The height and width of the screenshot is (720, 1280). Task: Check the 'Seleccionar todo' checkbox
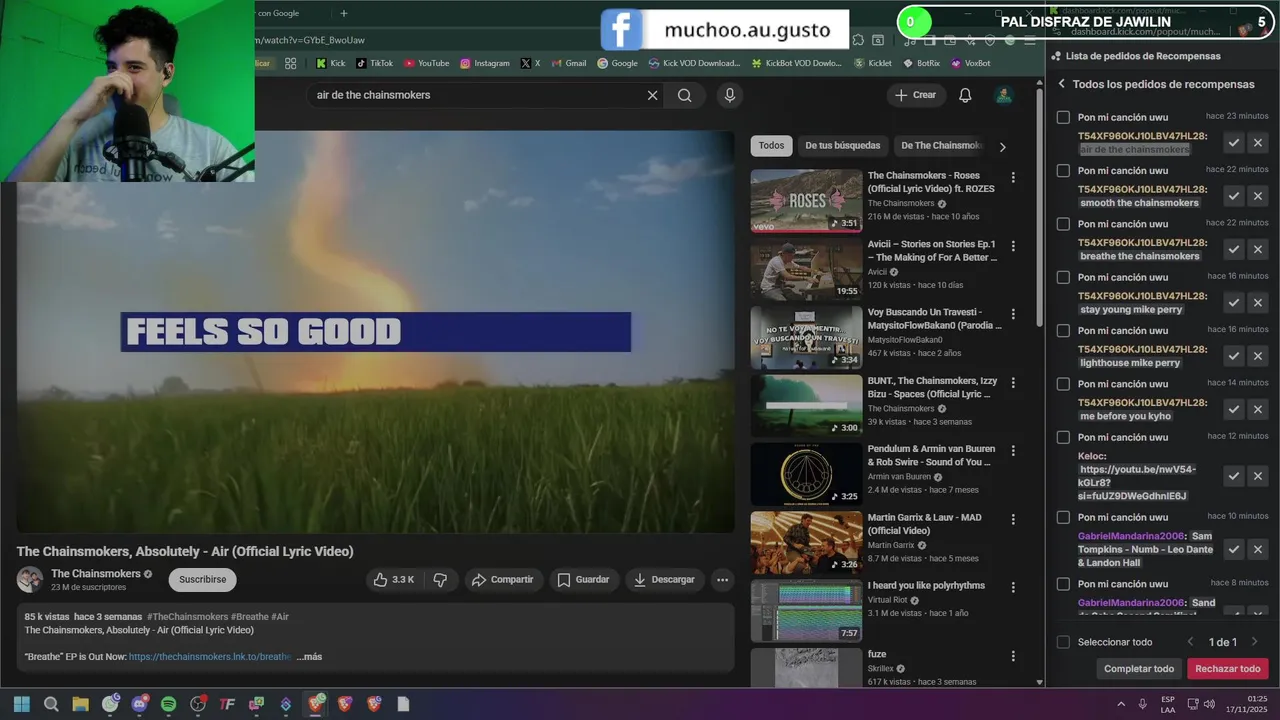[x=1063, y=642]
